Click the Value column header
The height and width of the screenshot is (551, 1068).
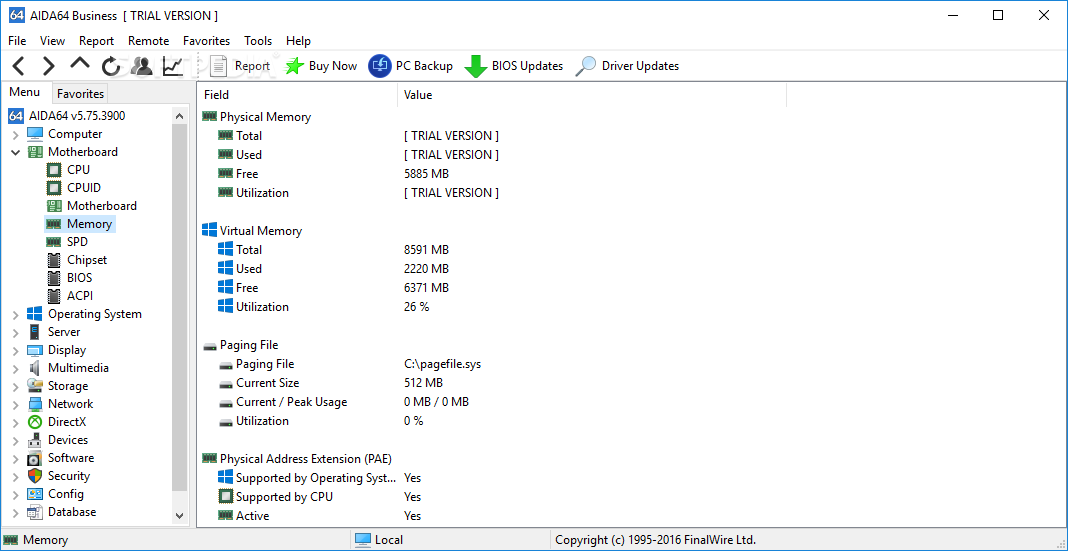click(x=592, y=95)
